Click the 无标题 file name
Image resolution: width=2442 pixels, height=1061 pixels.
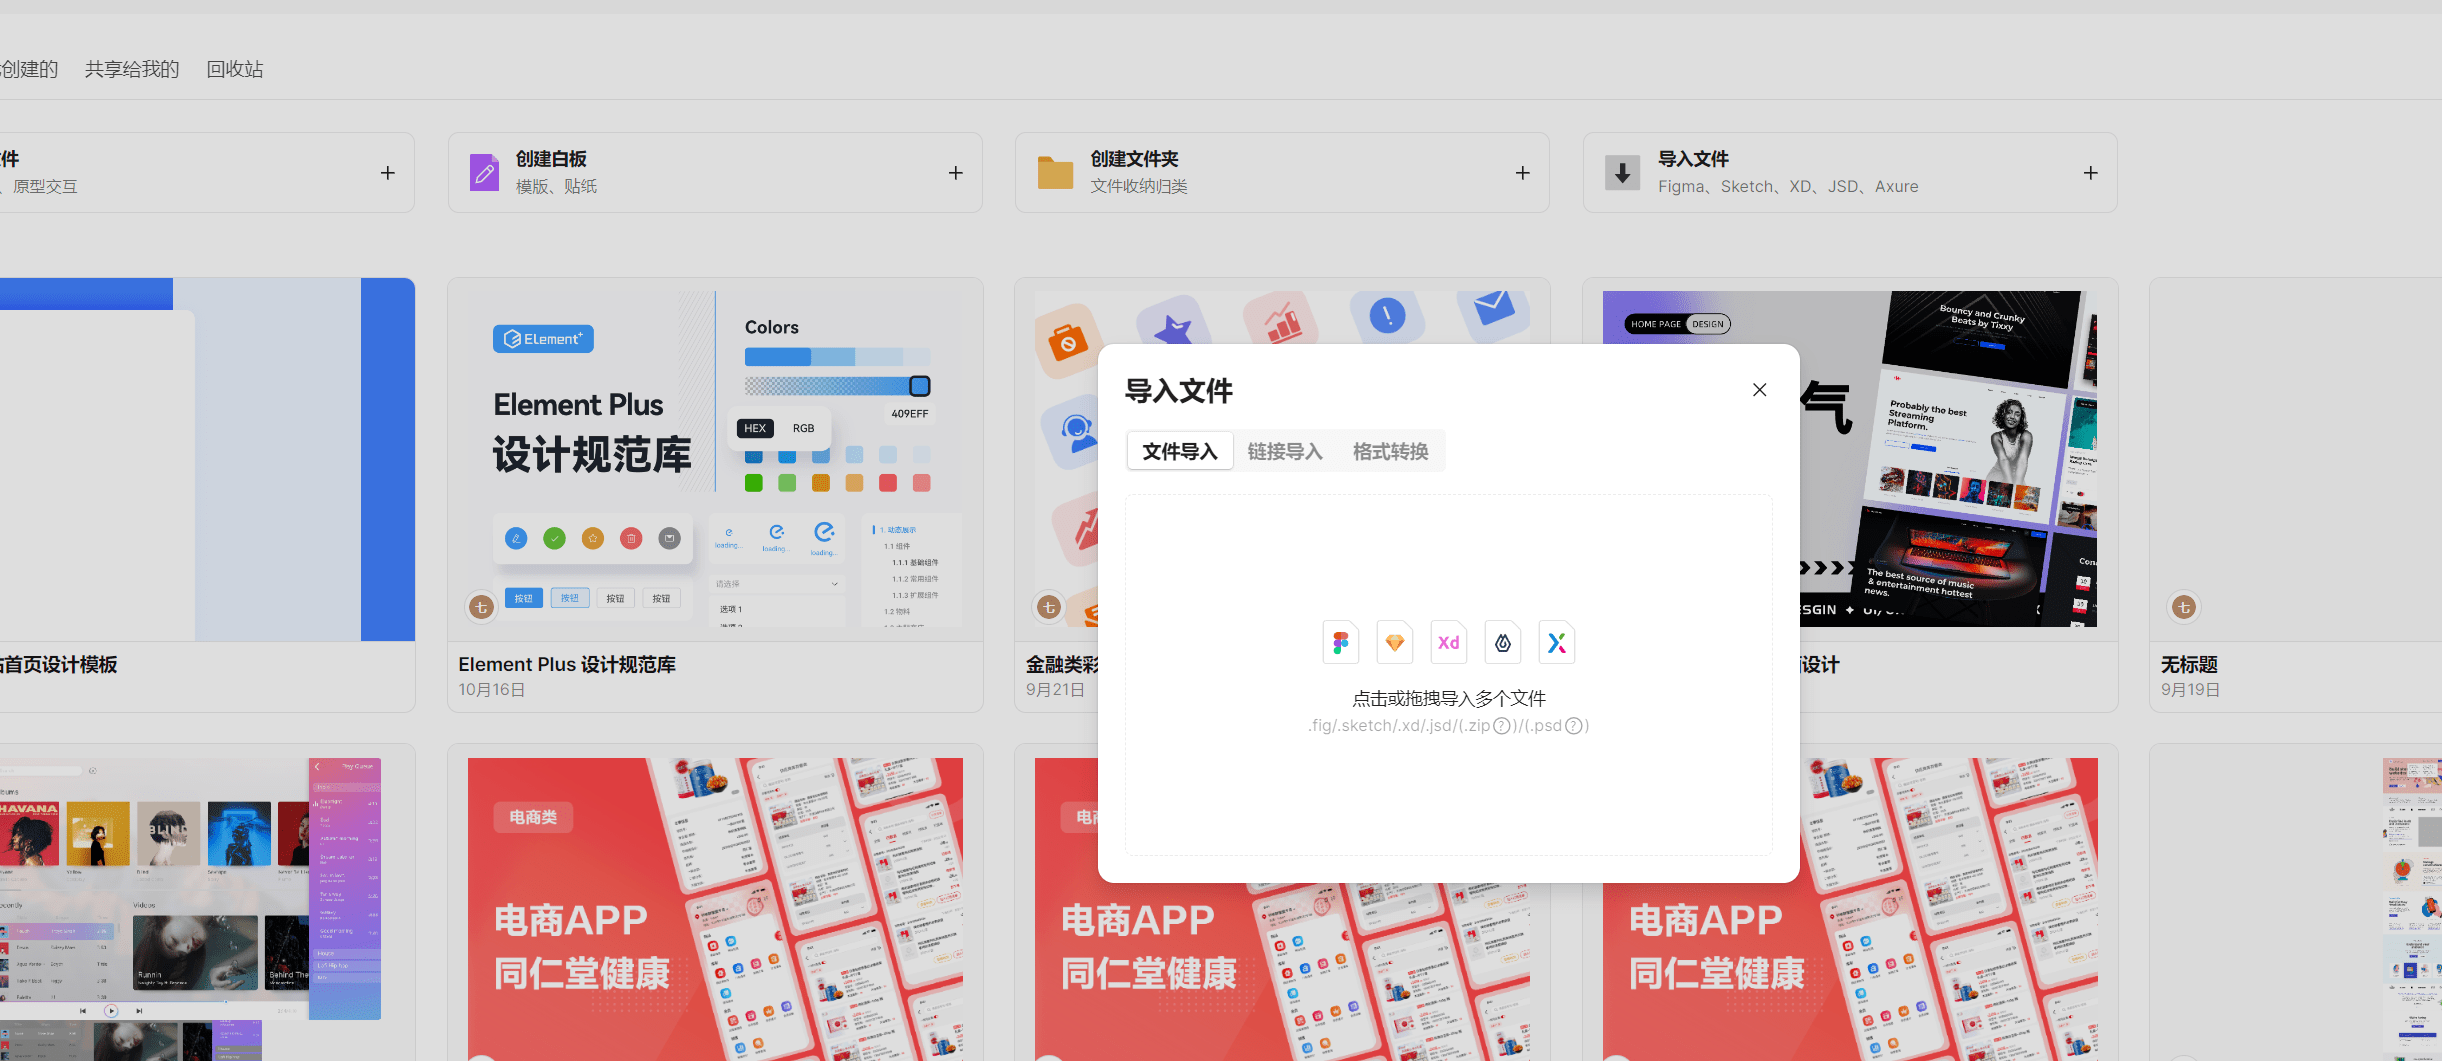point(2189,664)
